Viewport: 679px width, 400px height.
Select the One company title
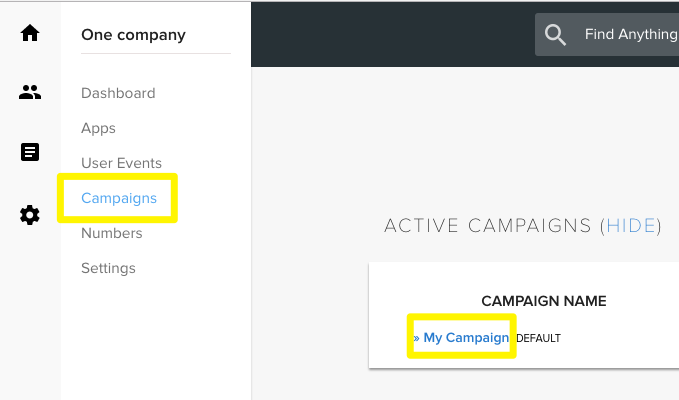pyautogui.click(x=133, y=35)
